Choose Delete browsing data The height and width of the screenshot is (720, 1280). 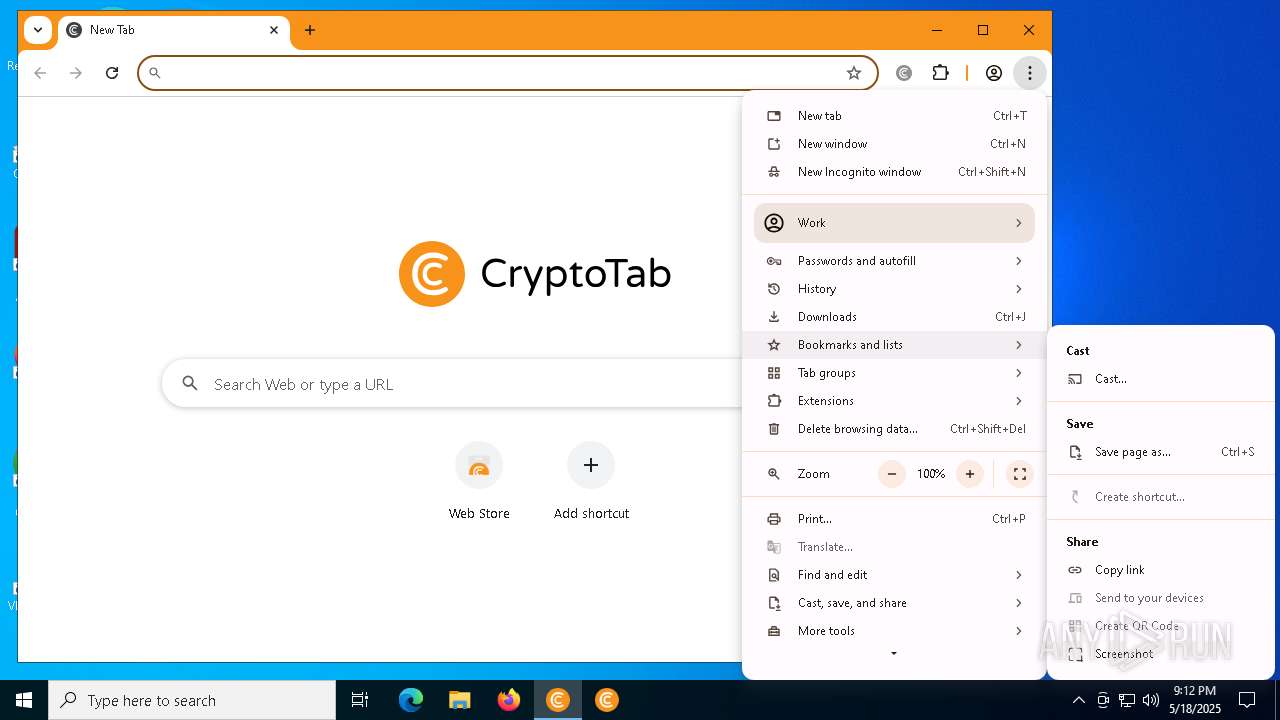point(894,429)
